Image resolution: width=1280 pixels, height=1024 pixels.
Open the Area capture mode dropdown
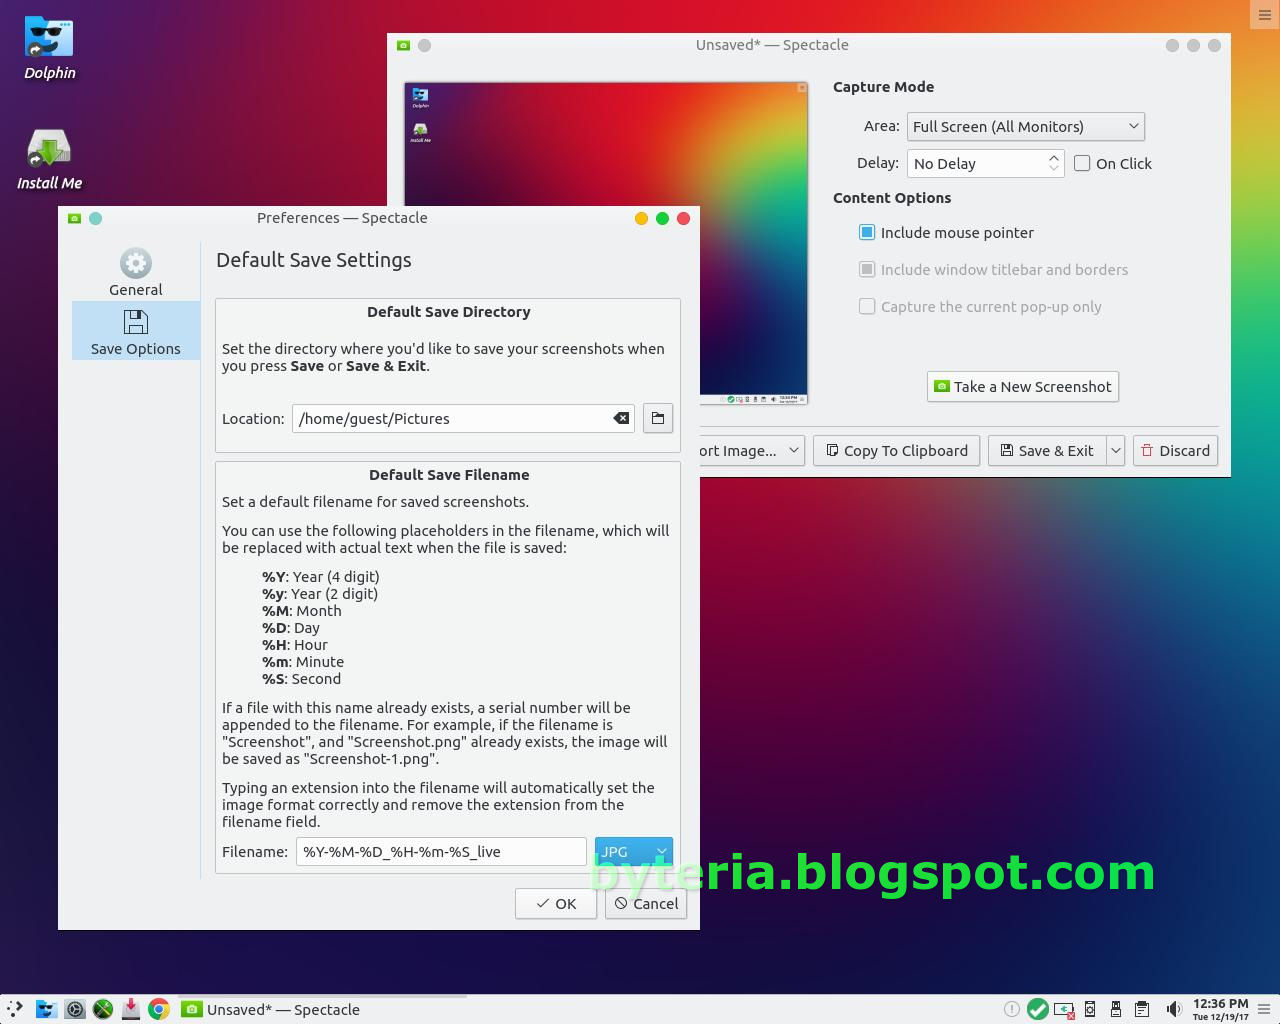pyautogui.click(x=1024, y=126)
